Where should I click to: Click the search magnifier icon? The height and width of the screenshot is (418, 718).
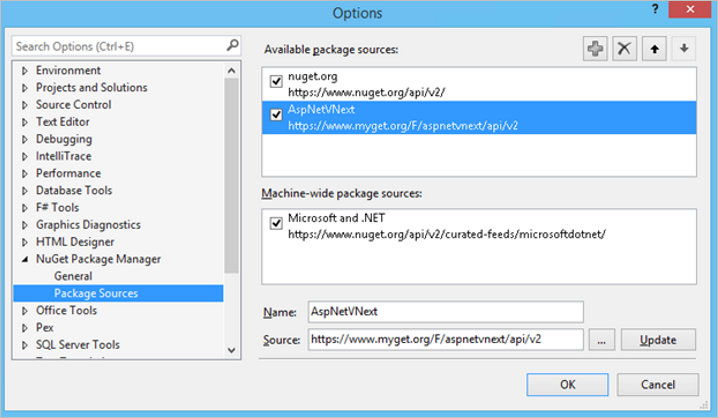click(x=232, y=45)
